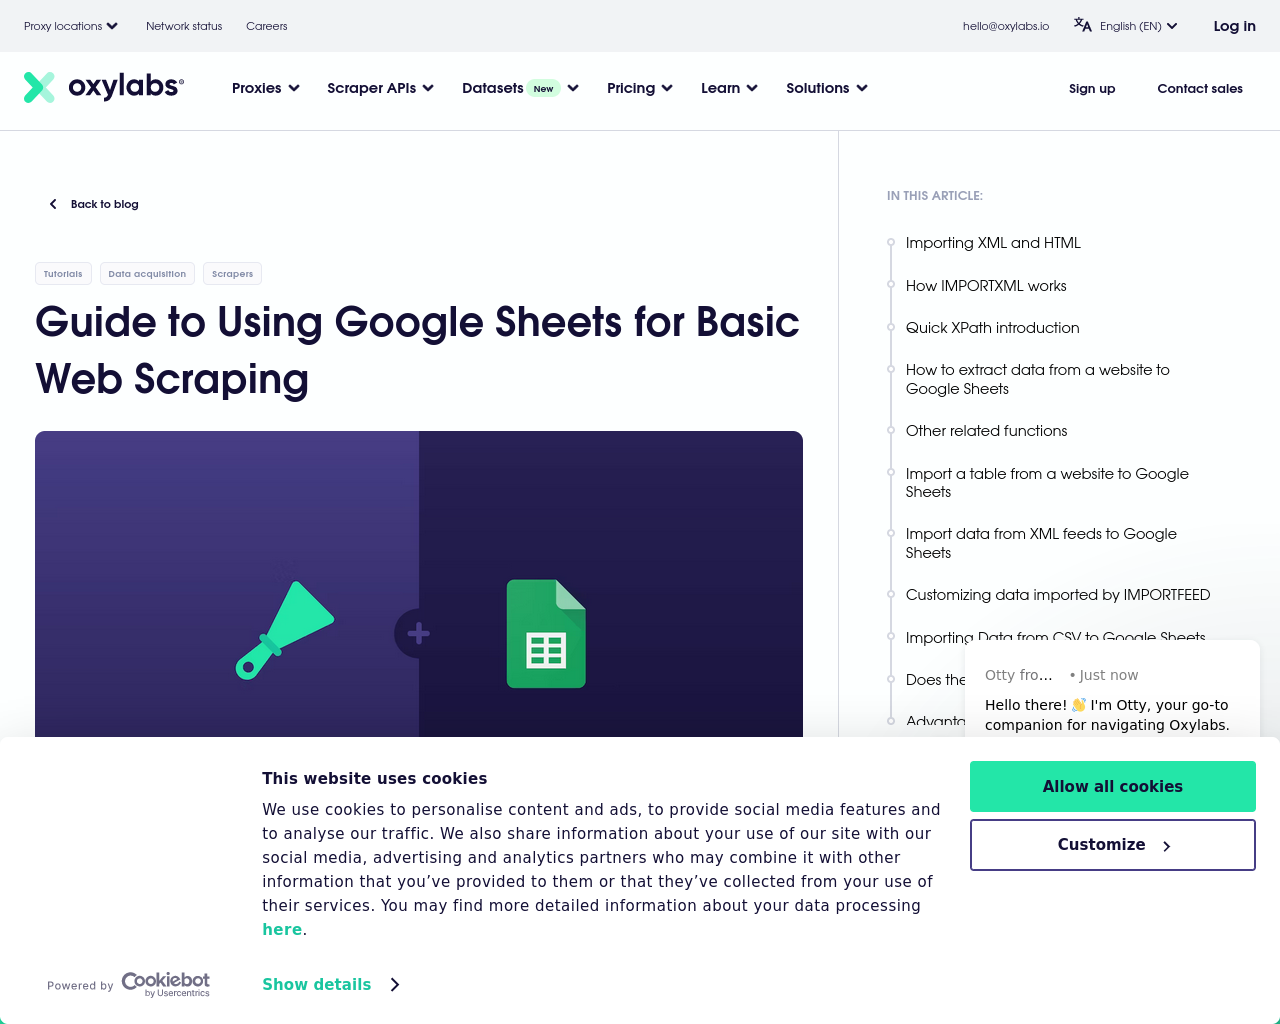
Task: Click the language translate icon
Action: coord(1083,25)
